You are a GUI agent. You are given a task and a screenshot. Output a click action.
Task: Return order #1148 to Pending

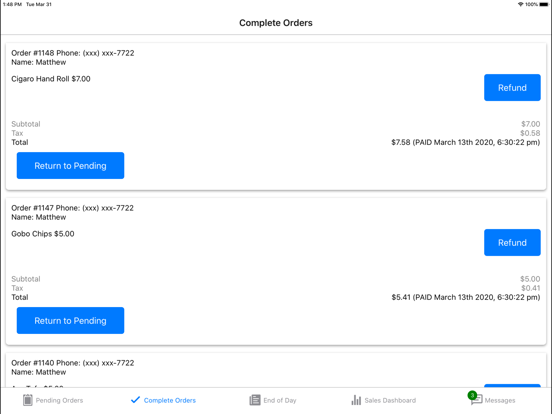pyautogui.click(x=70, y=165)
